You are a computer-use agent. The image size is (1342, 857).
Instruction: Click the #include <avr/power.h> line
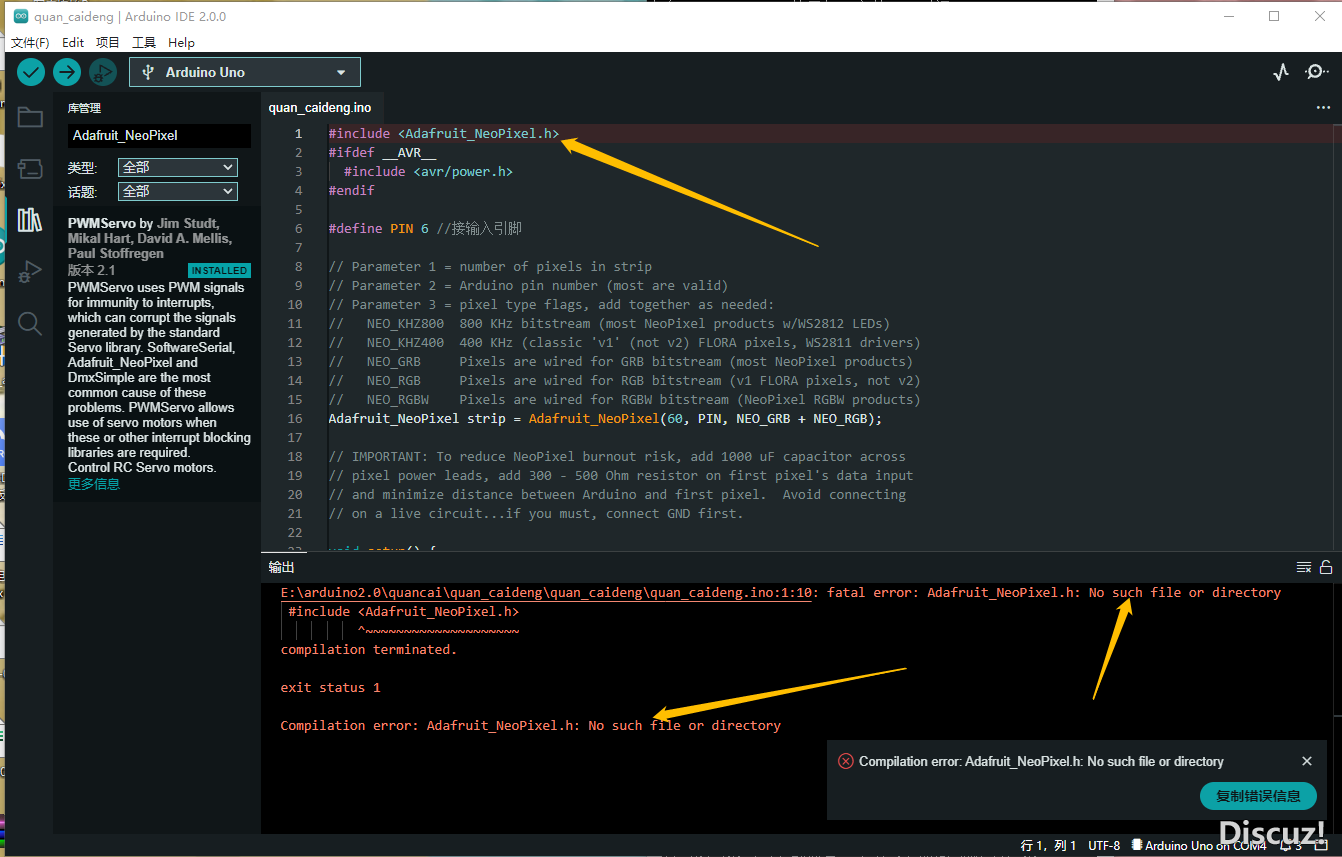tap(428, 172)
